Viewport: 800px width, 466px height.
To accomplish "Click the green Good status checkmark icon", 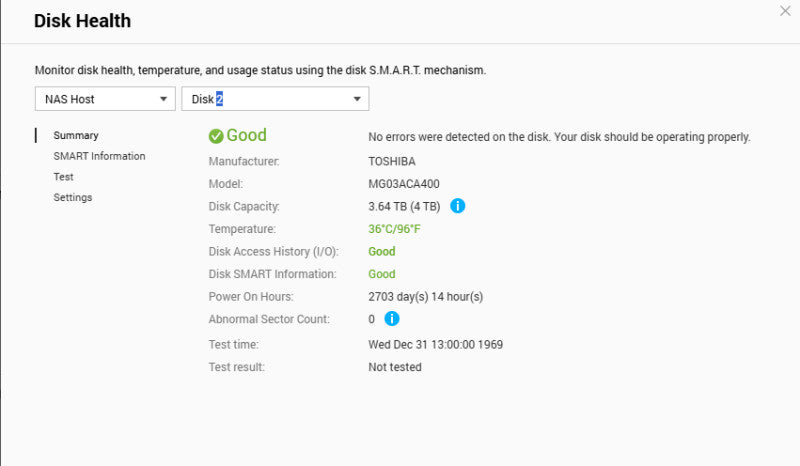I will [x=216, y=136].
